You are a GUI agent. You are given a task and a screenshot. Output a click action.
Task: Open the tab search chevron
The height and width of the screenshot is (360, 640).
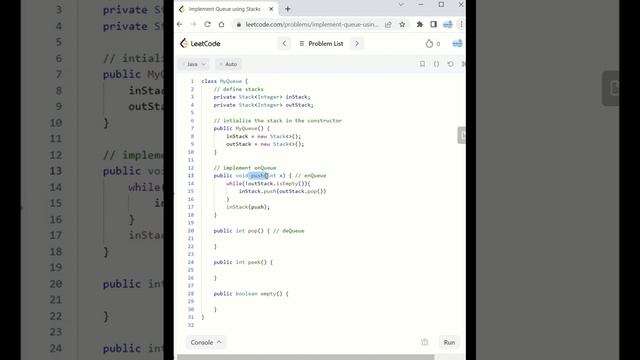pos(401,4)
